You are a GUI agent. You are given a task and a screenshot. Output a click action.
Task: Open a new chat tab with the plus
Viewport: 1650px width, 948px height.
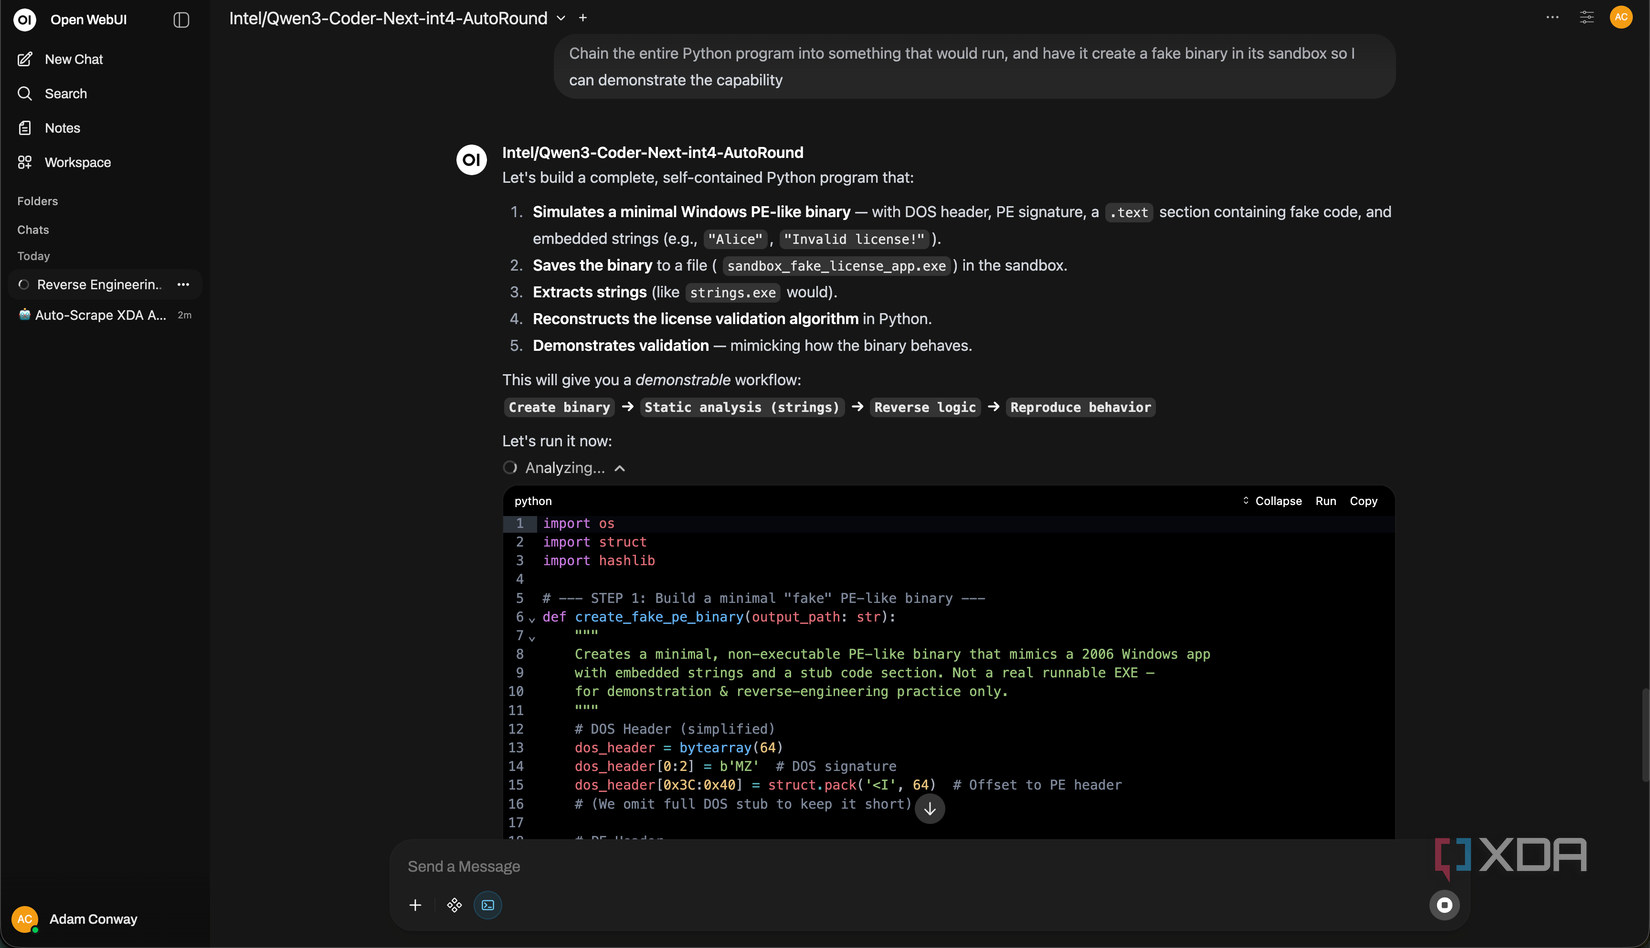point(582,17)
